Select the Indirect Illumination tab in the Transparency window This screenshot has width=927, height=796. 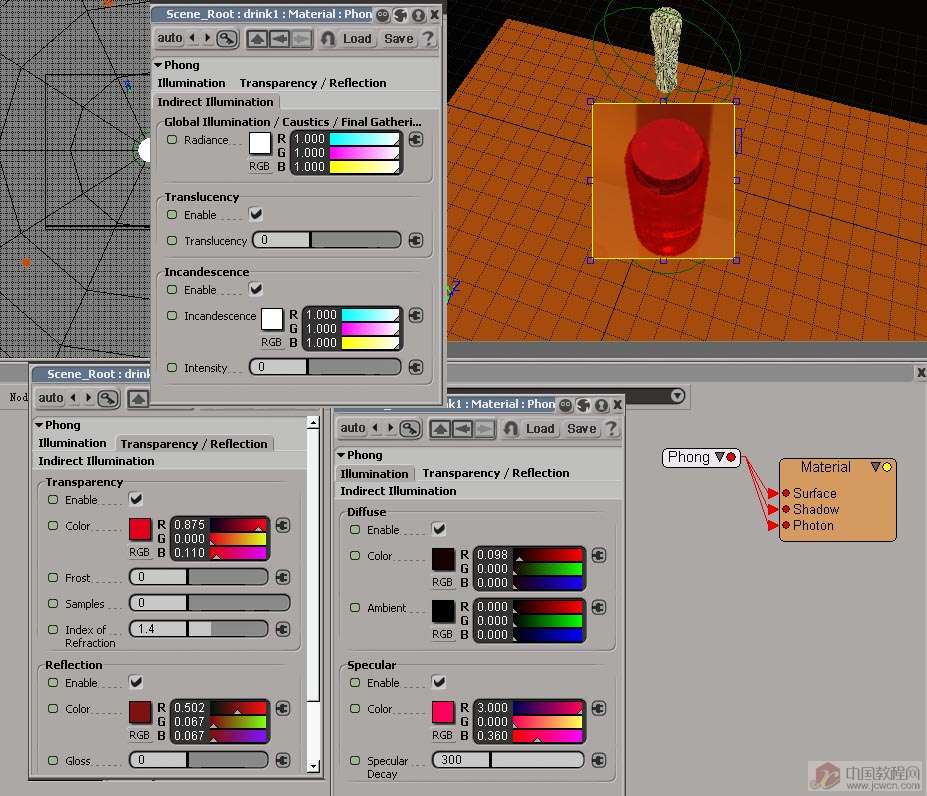96,461
